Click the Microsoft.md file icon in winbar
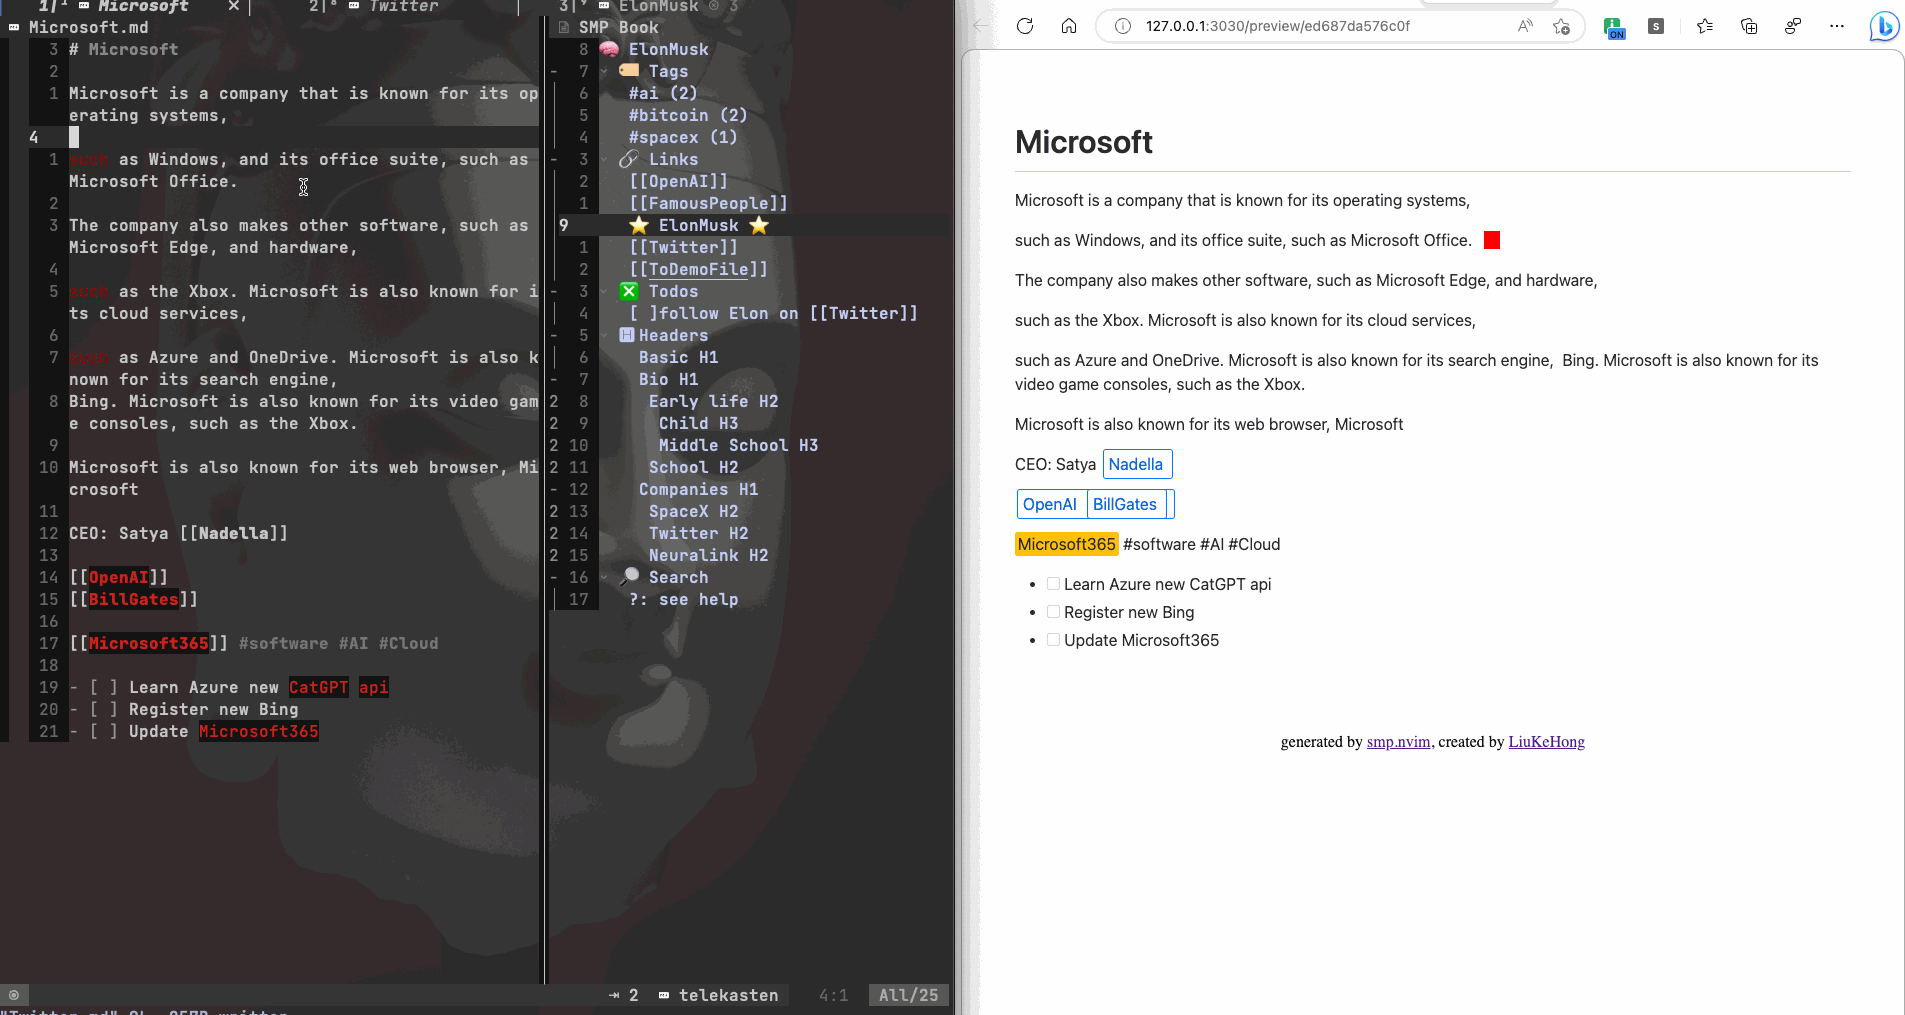The image size is (1905, 1015). 14,27
